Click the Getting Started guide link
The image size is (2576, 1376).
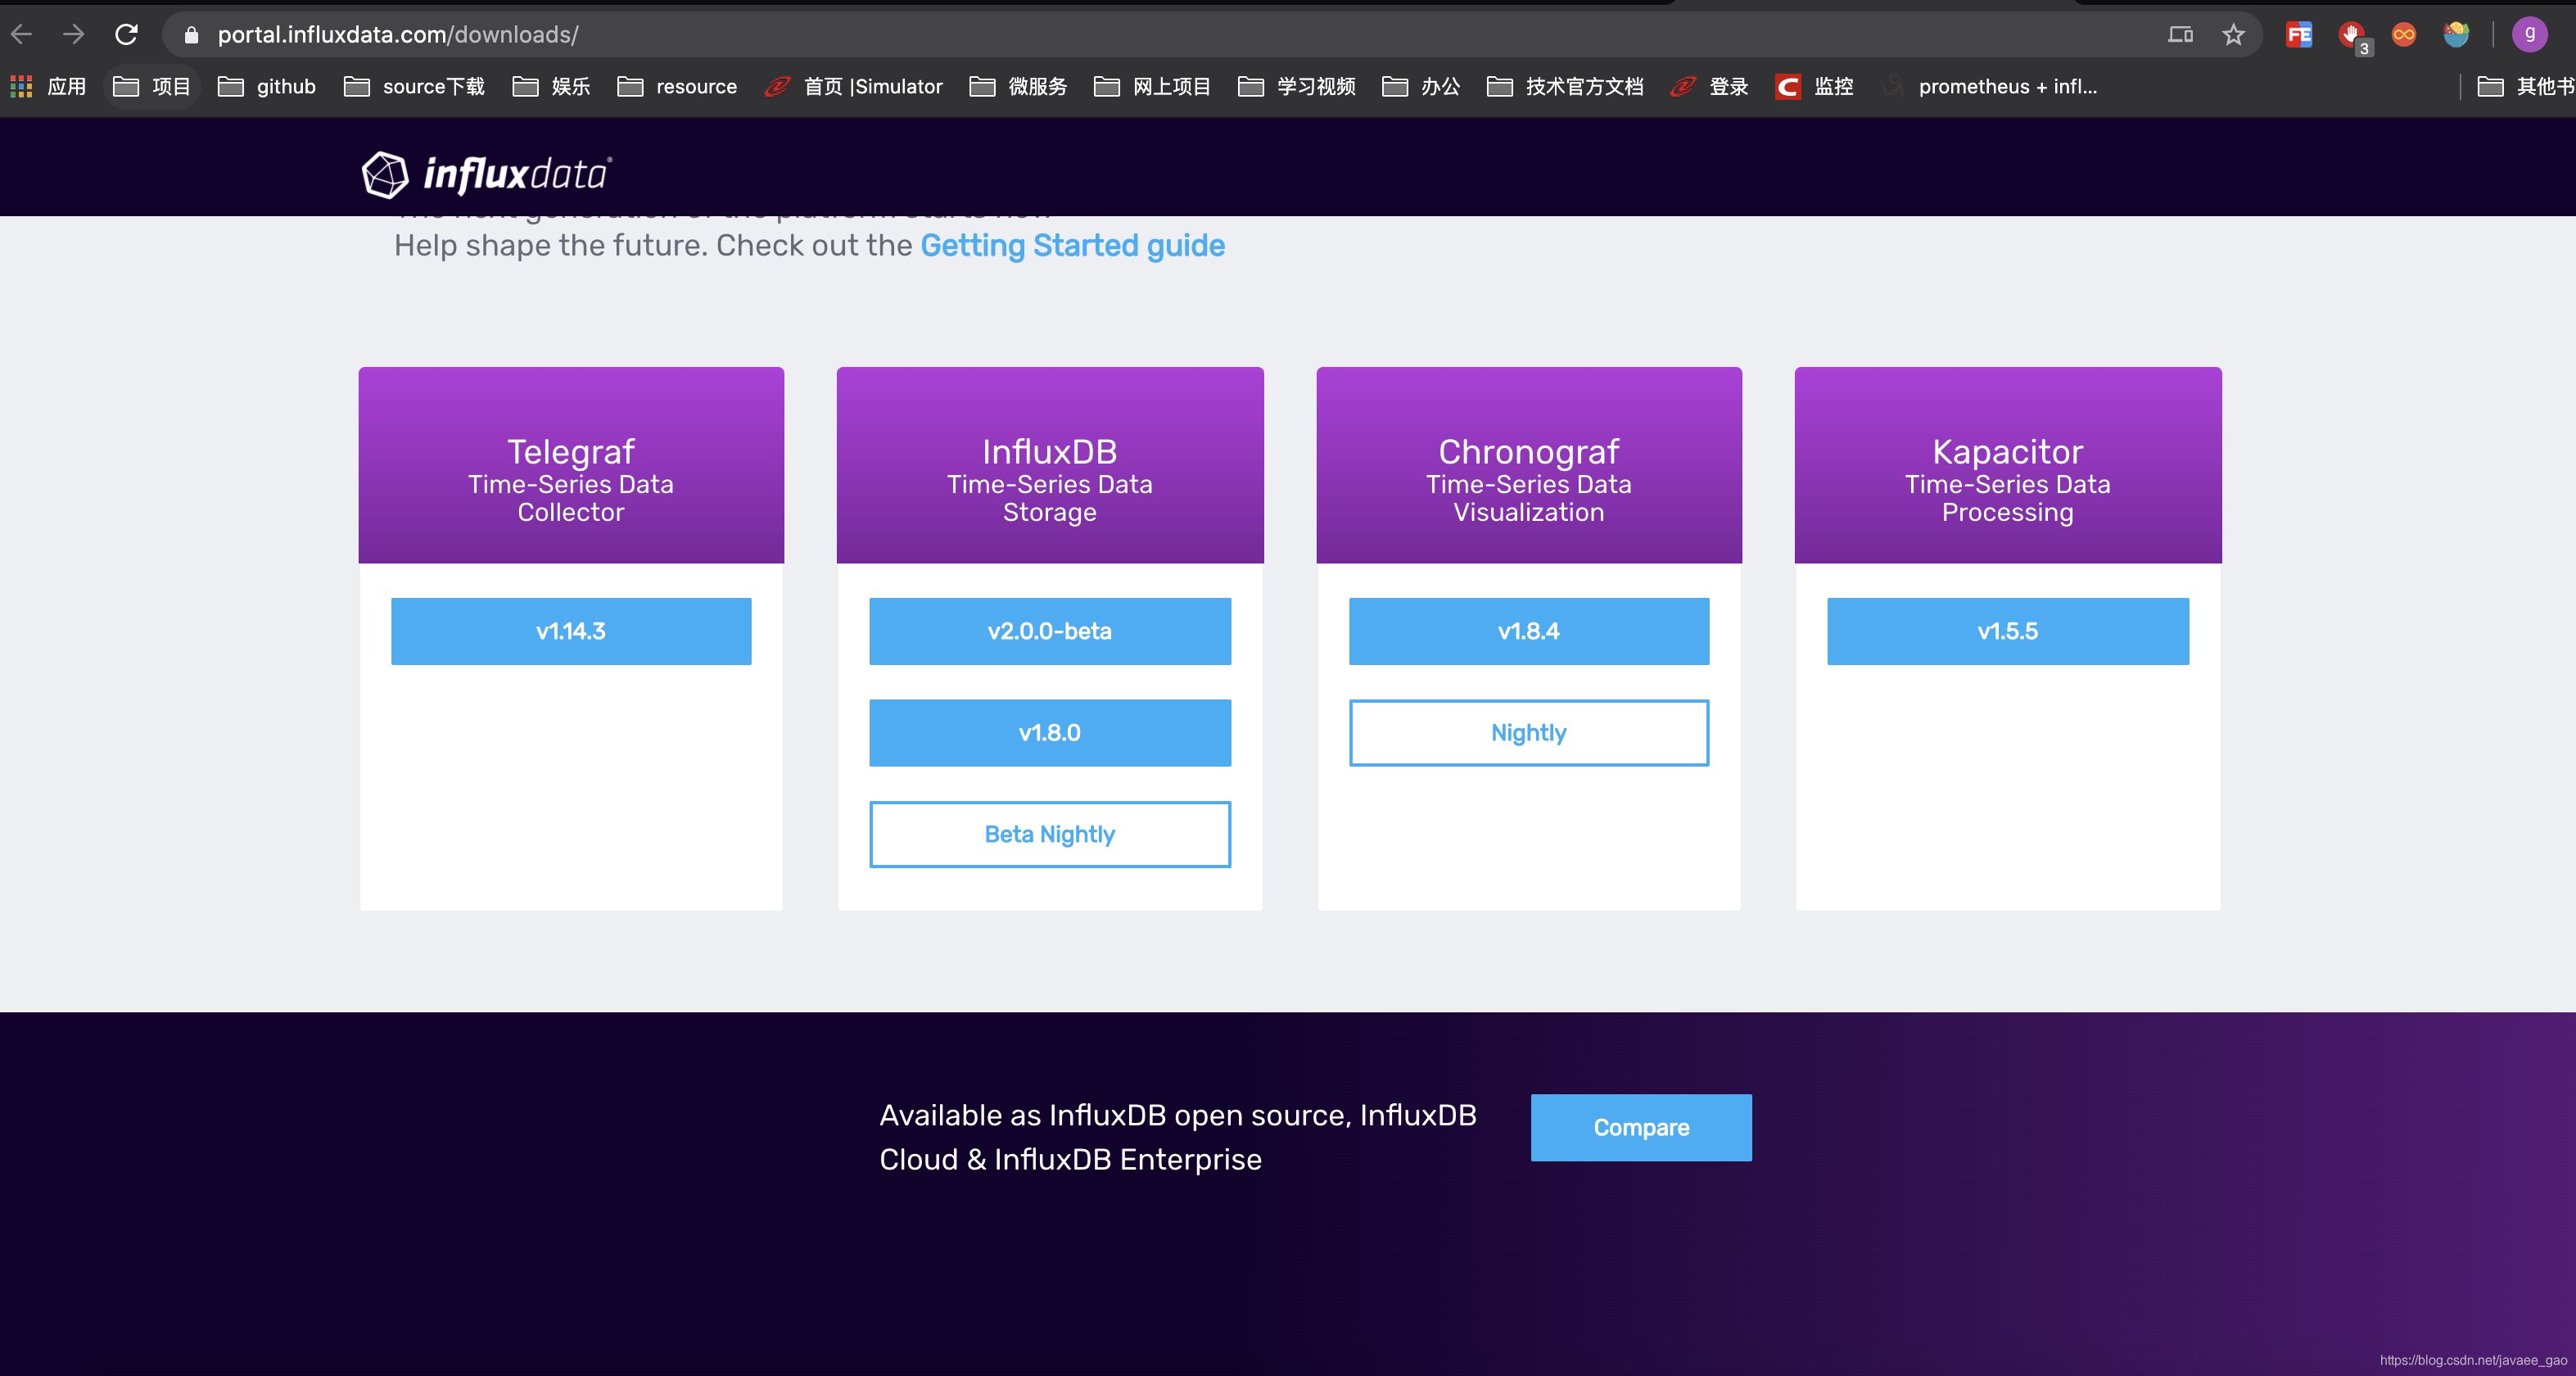pyautogui.click(x=1072, y=244)
